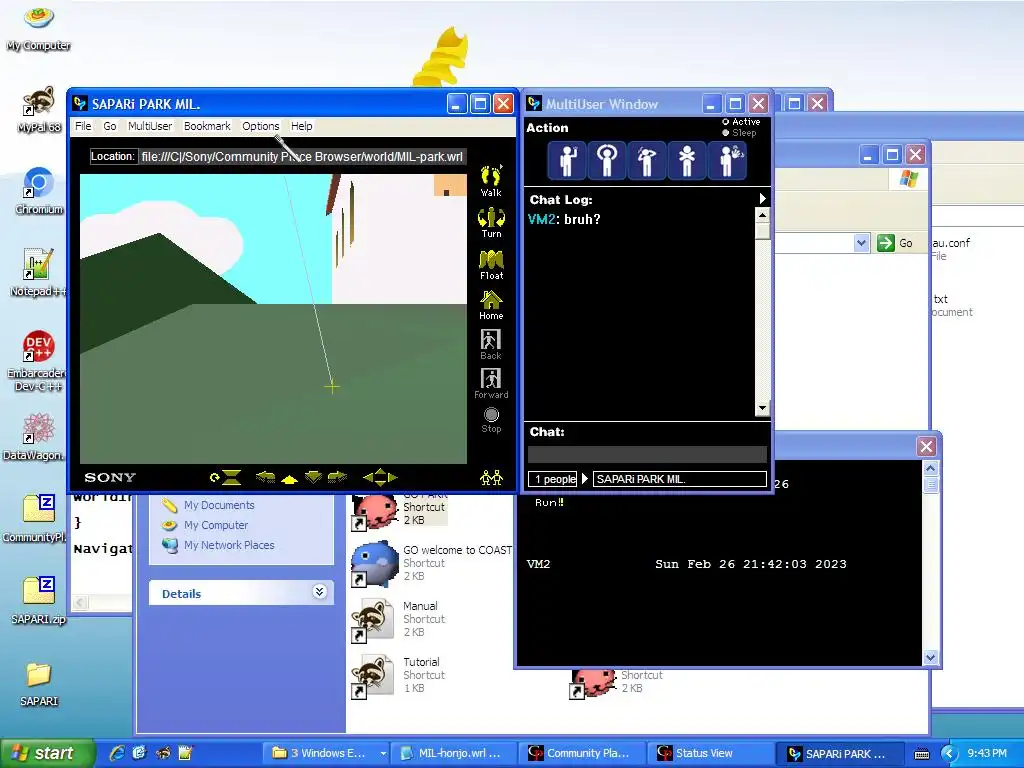1024x768 pixels.
Task: Open the Help menu
Action: 301,126
